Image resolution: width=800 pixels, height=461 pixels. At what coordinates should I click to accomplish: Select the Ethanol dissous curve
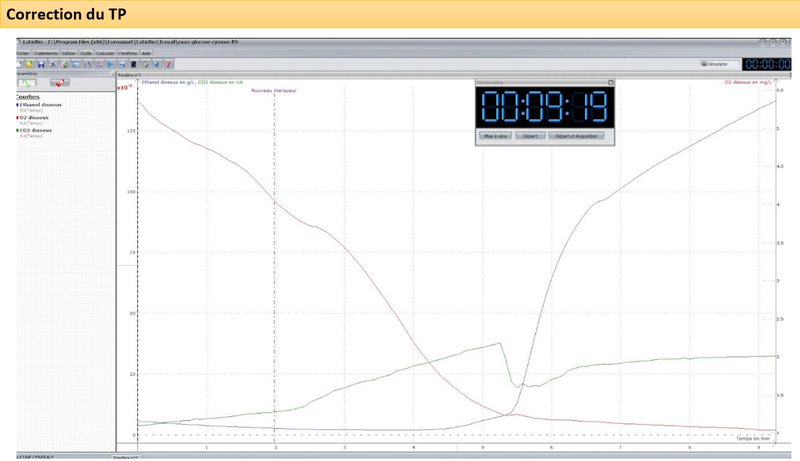[x=40, y=104]
